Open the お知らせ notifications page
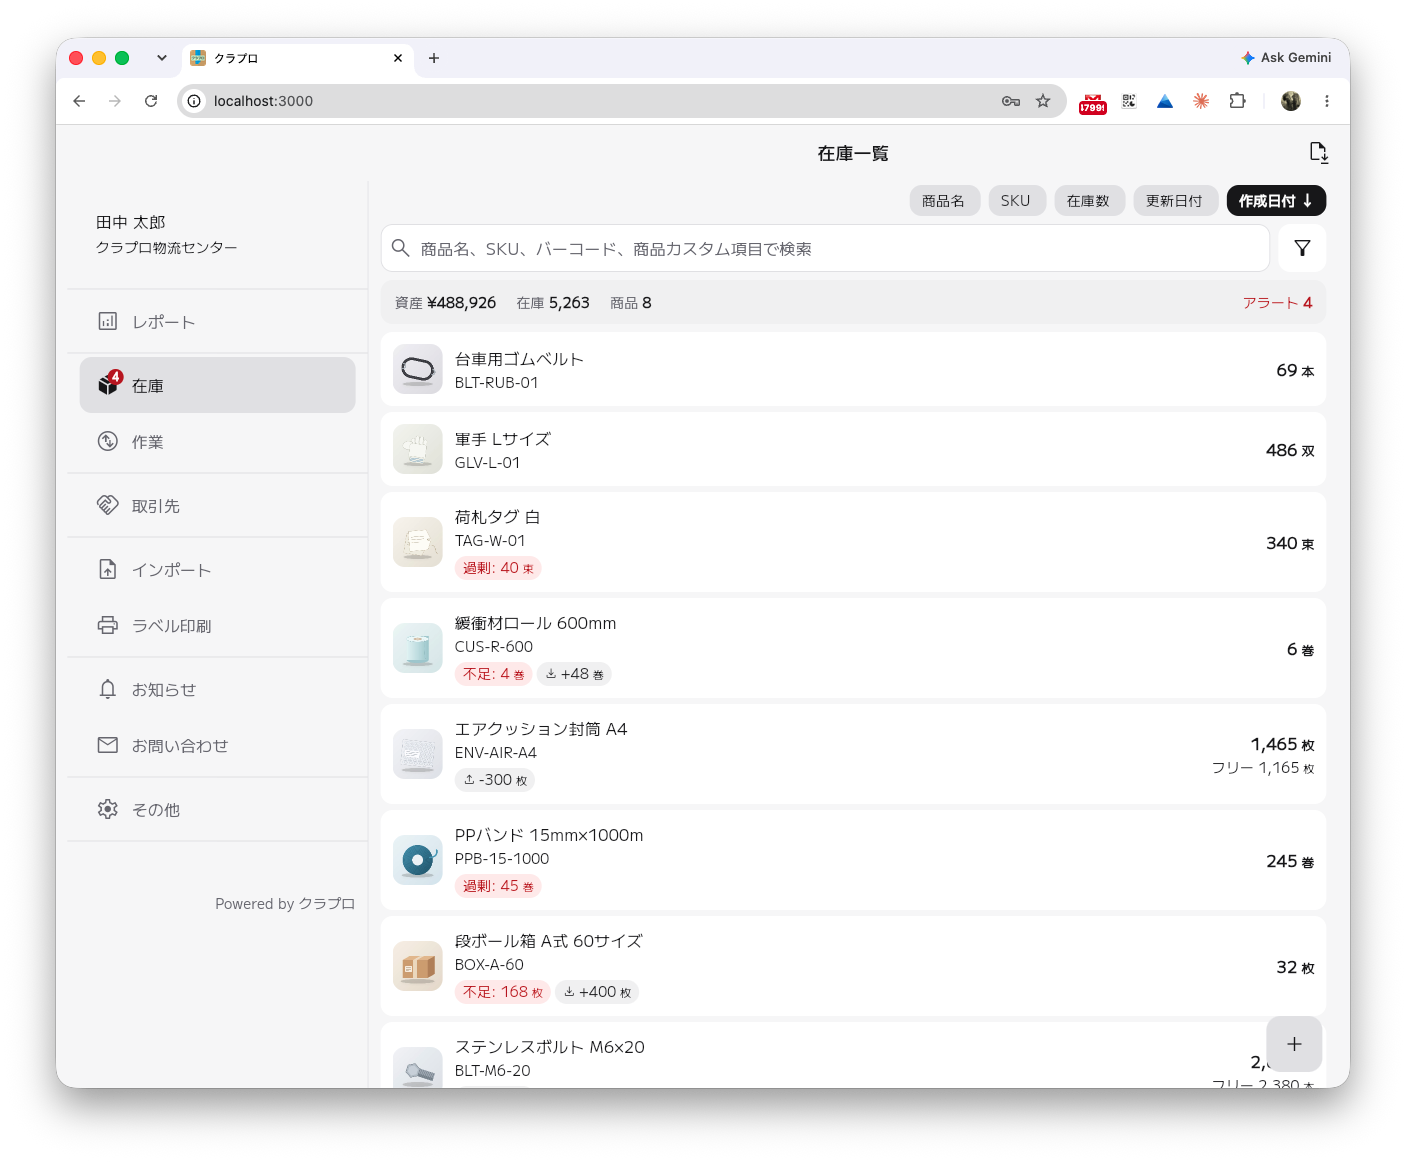Viewport: 1406px width, 1162px height. pyautogui.click(x=217, y=690)
